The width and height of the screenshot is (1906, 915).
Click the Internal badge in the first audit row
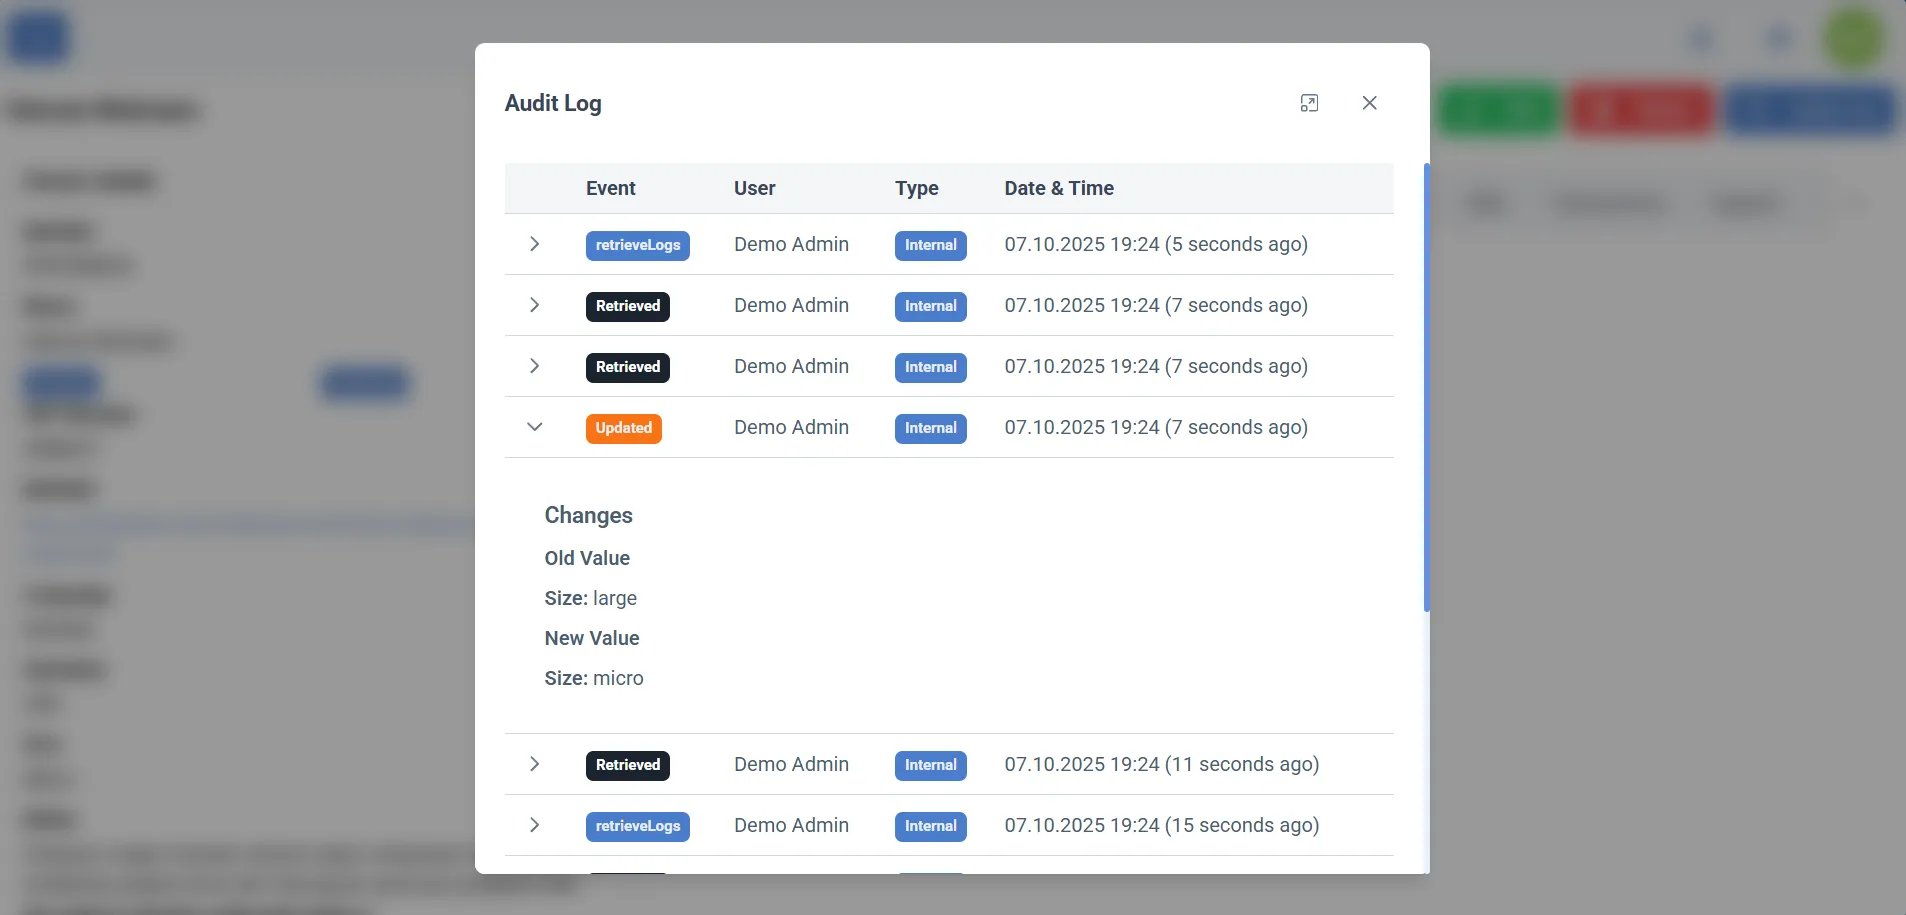click(930, 246)
